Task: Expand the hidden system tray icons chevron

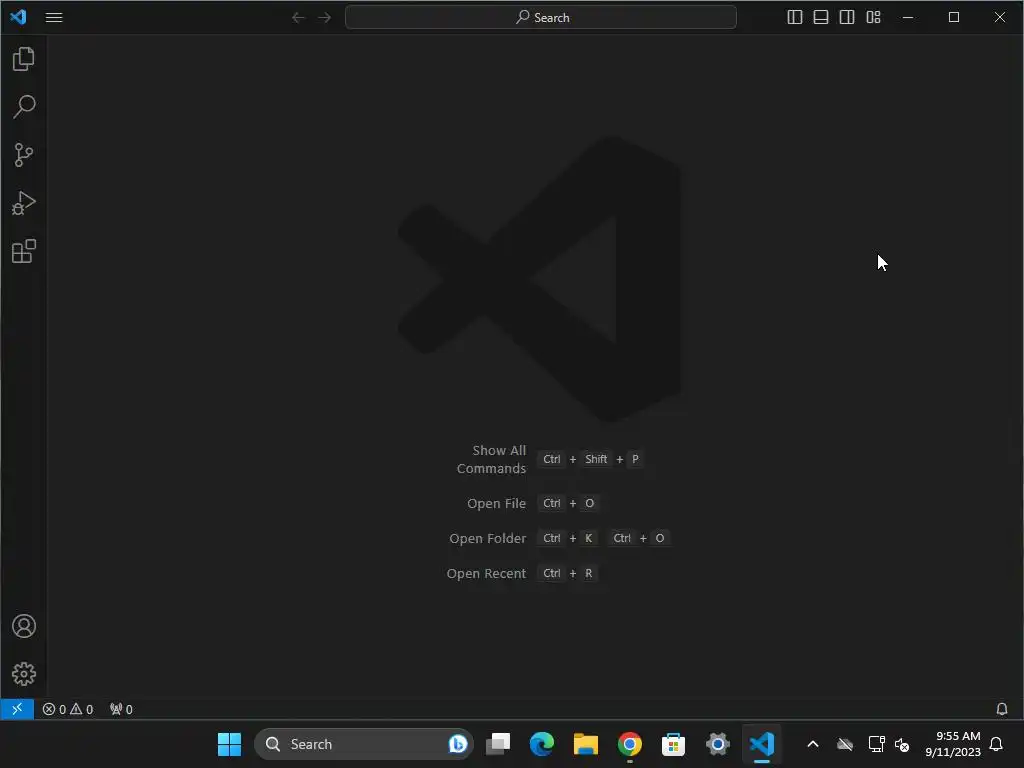Action: coord(813,744)
